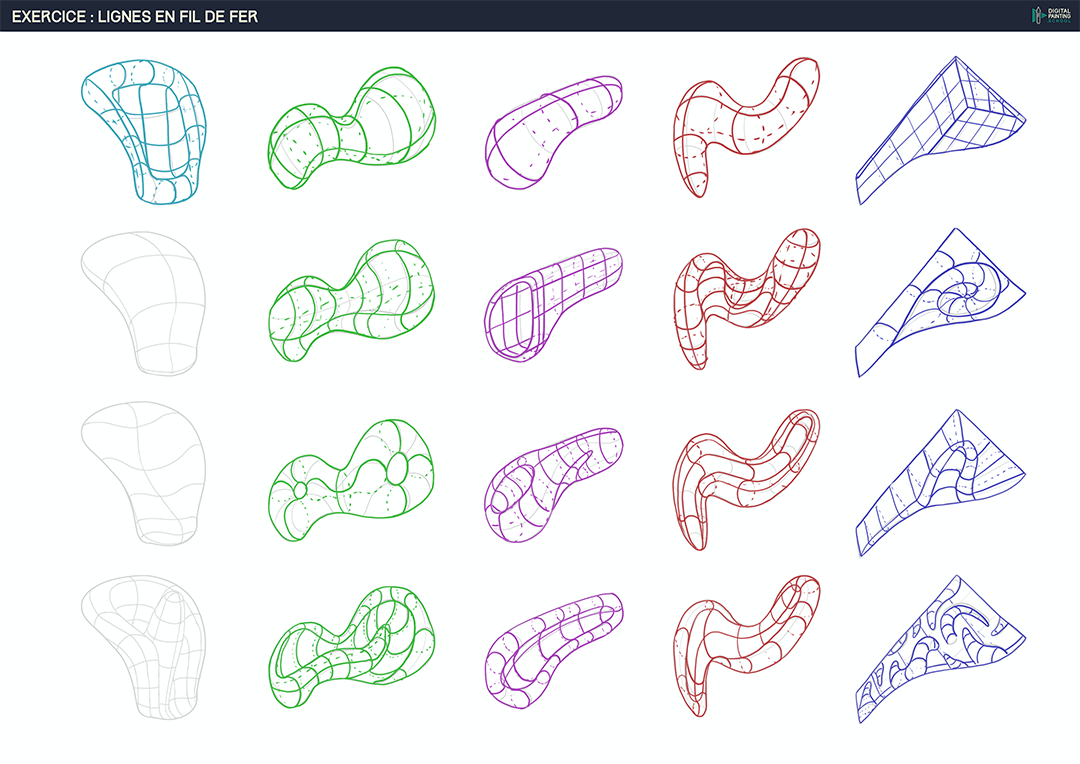Select the teal wireframe shape in top row

click(x=143, y=130)
